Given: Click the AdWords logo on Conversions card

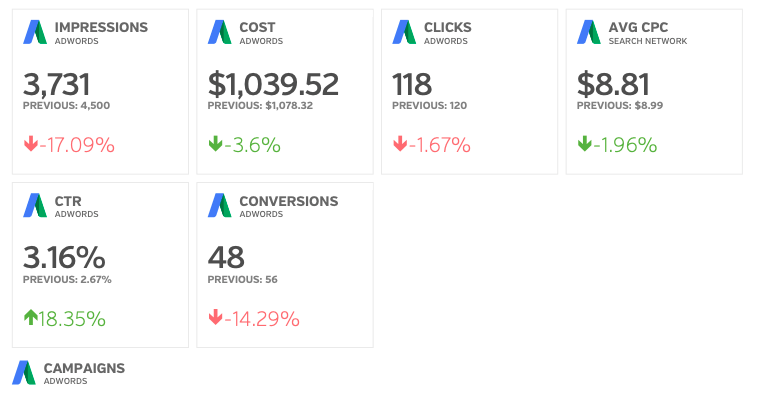Looking at the screenshot, I should pos(220,205).
